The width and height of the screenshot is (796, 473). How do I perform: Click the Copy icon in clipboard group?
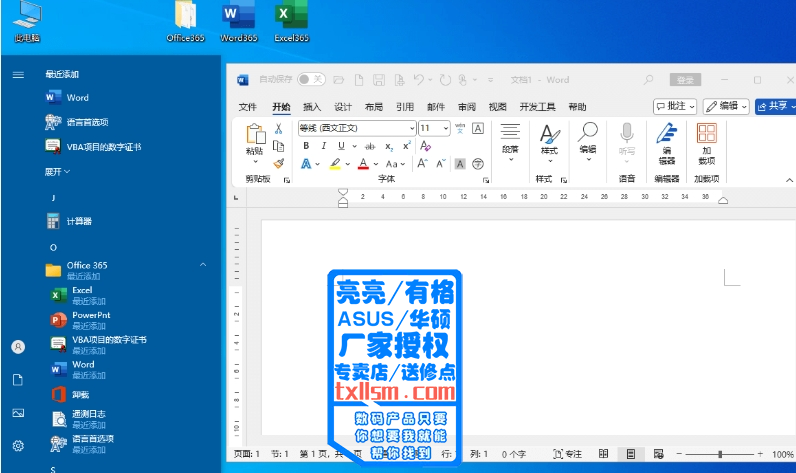[x=278, y=147]
